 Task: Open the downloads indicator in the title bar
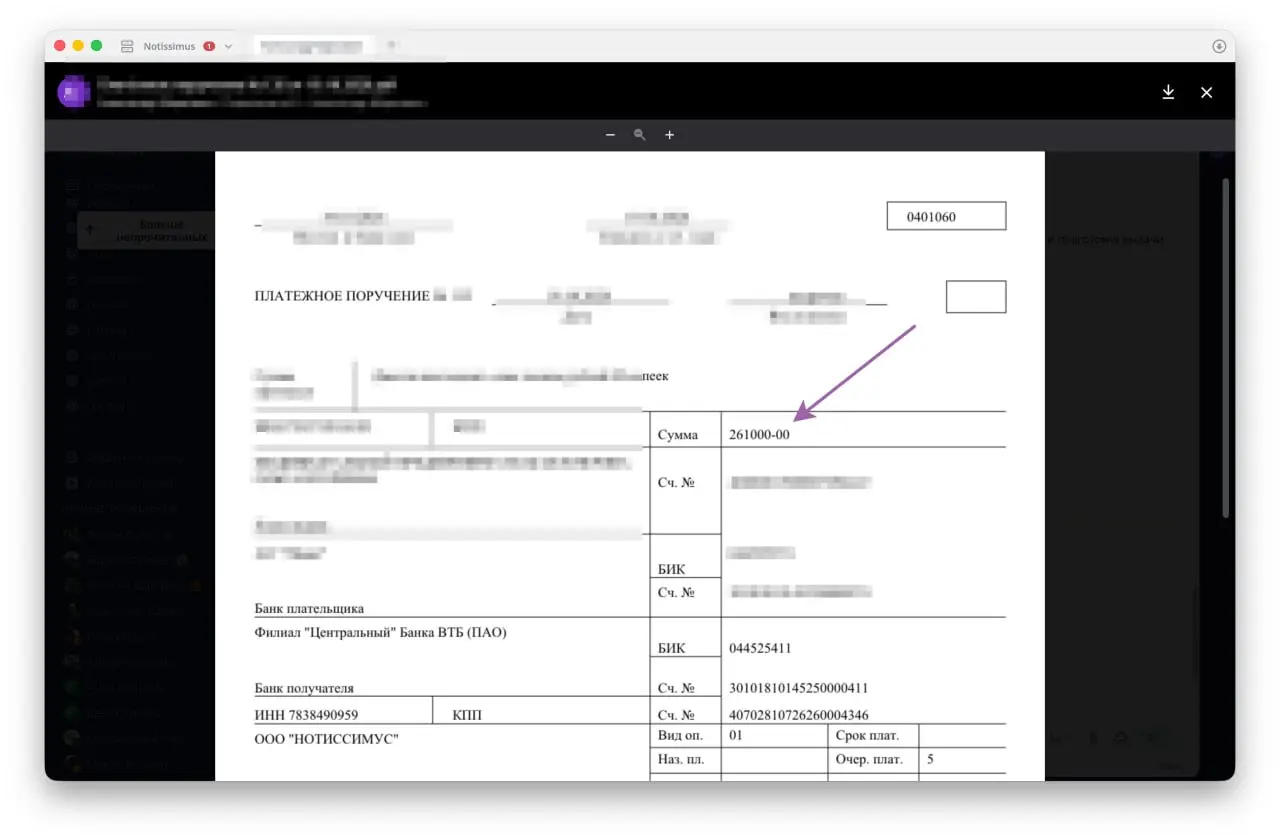tap(1219, 46)
